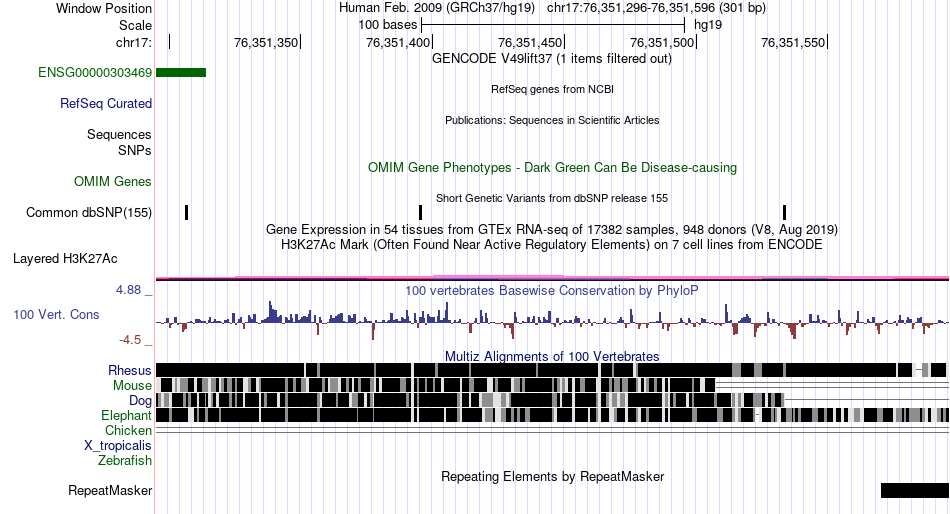The image size is (950, 514).
Task: Click Multiz Alignments of 100 Vertebrates title
Action: coord(552,356)
